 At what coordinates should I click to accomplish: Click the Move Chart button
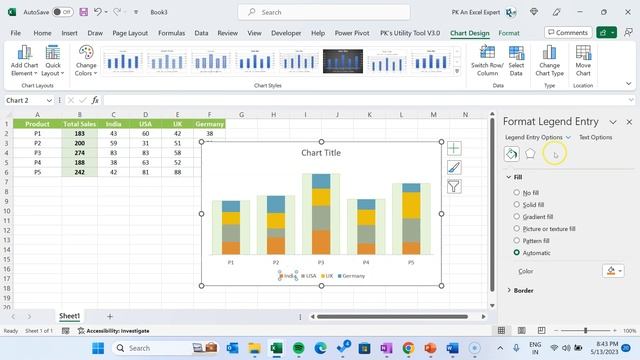(583, 61)
